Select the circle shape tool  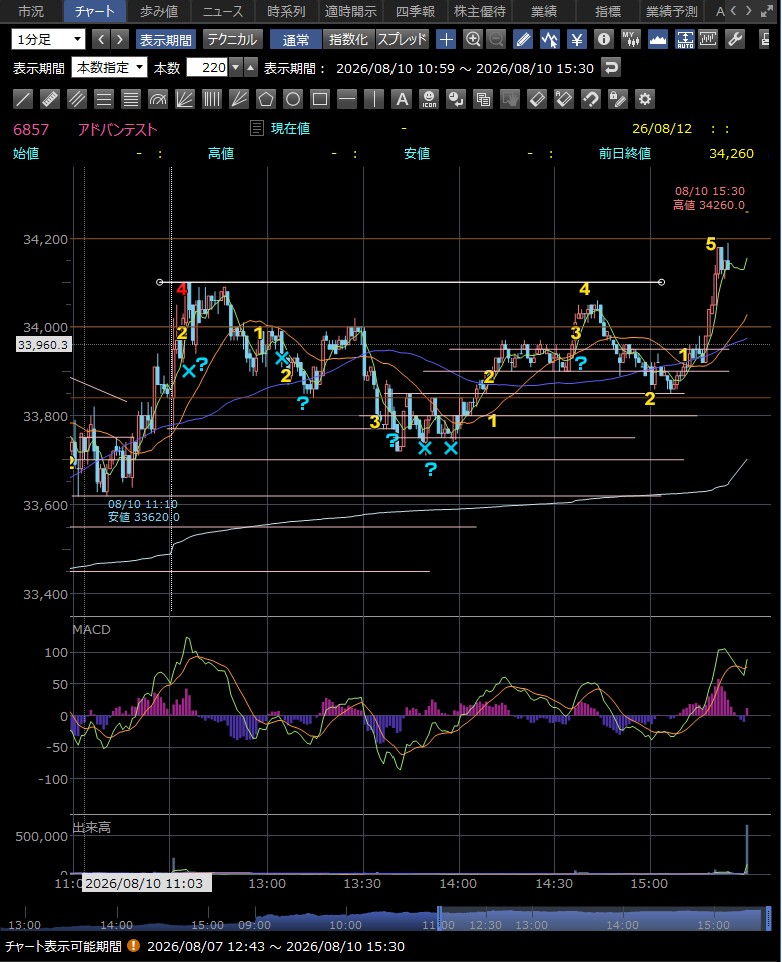[293, 99]
